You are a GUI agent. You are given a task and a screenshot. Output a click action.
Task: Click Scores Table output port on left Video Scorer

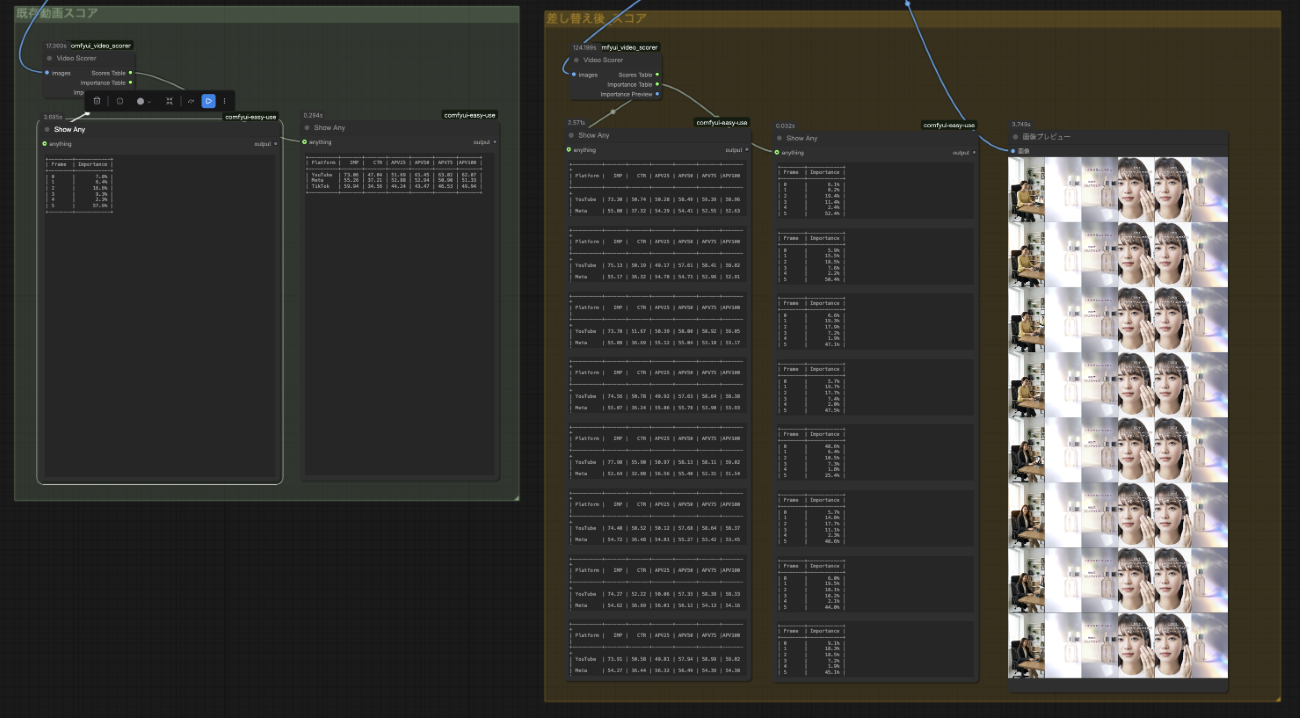click(x=131, y=73)
